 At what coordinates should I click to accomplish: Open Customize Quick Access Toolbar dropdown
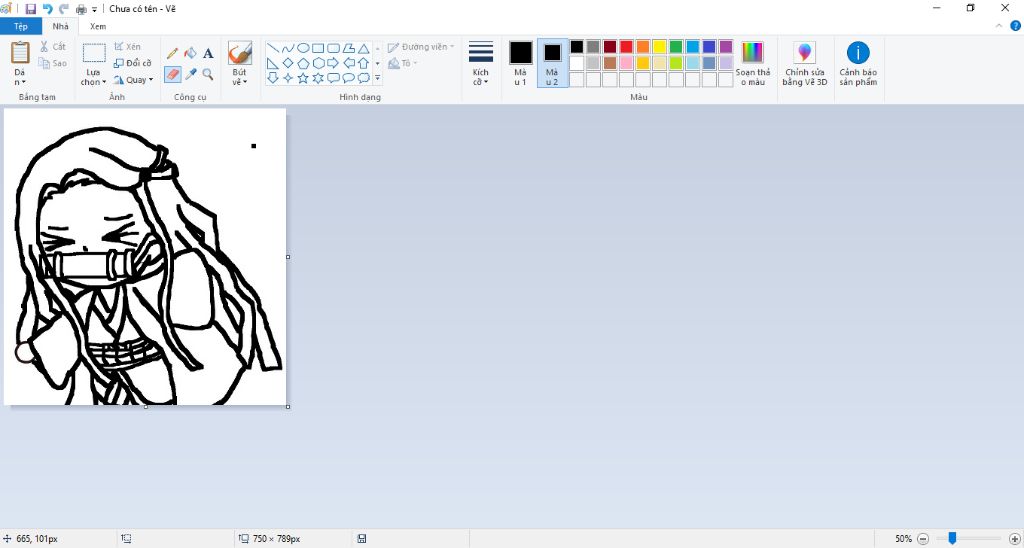coord(95,9)
